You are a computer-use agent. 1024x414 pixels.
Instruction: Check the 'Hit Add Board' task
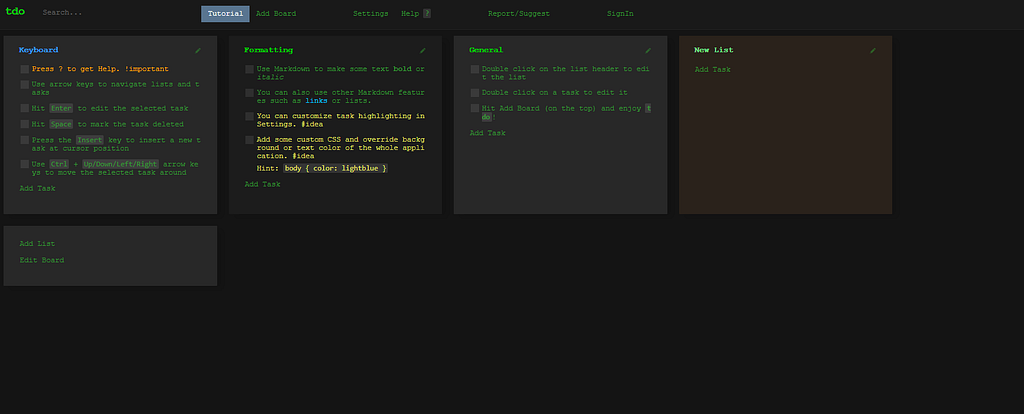pos(475,108)
